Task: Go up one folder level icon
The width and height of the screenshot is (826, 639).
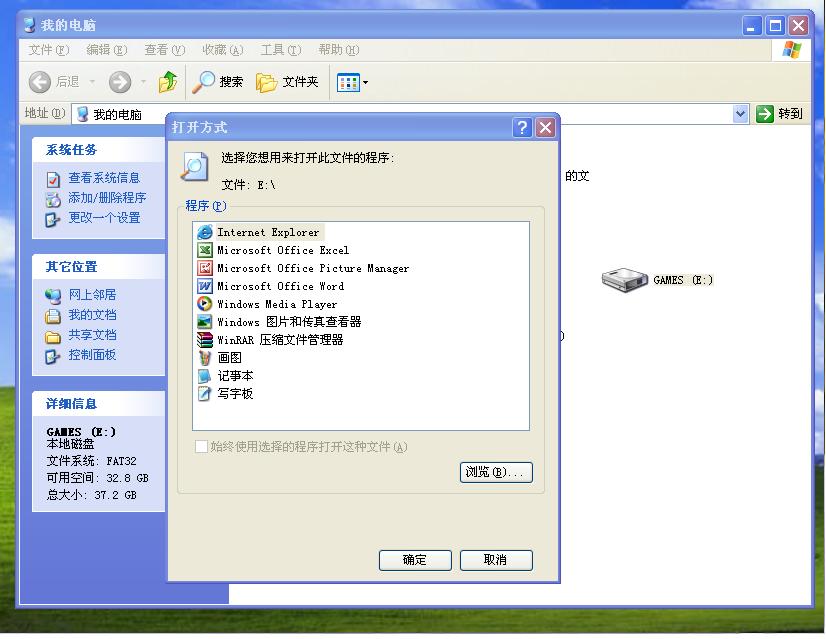Action: point(168,82)
